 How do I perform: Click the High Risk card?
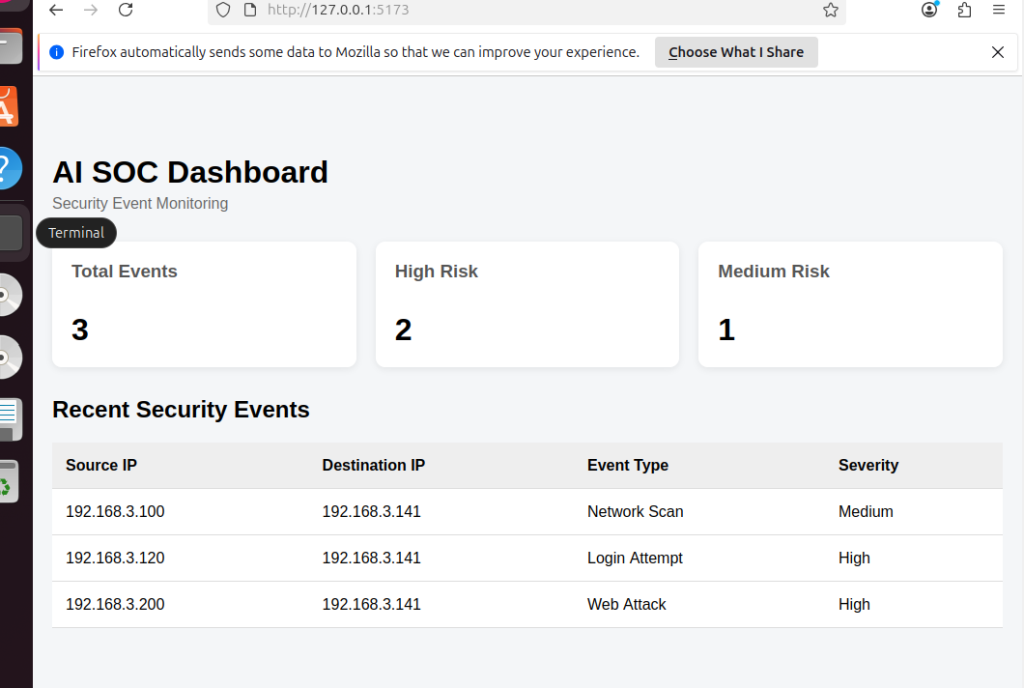pyautogui.click(x=527, y=304)
